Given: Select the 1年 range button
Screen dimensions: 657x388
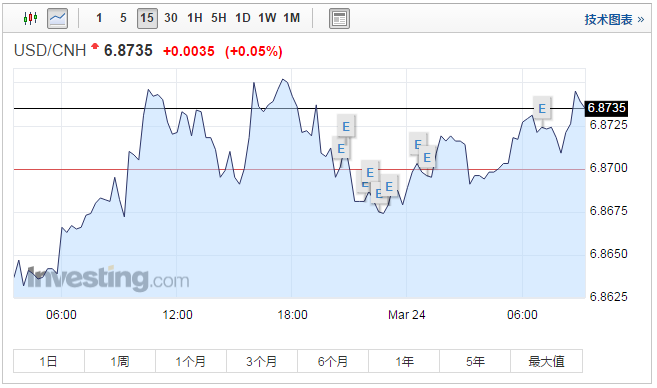Looking at the screenshot, I should pyautogui.click(x=404, y=361).
